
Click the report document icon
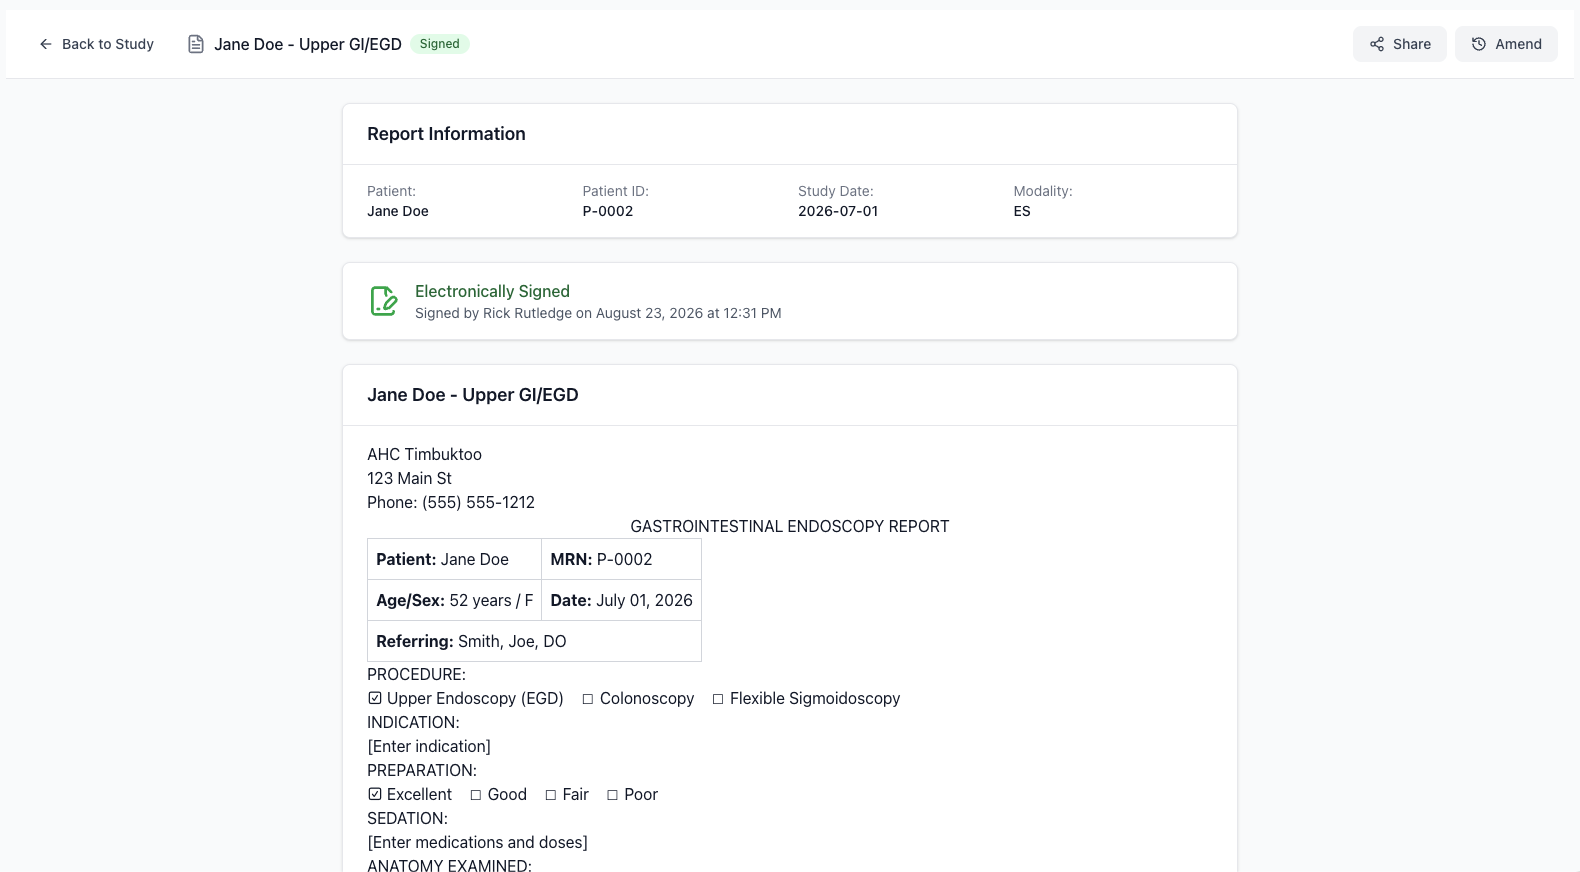coord(196,44)
